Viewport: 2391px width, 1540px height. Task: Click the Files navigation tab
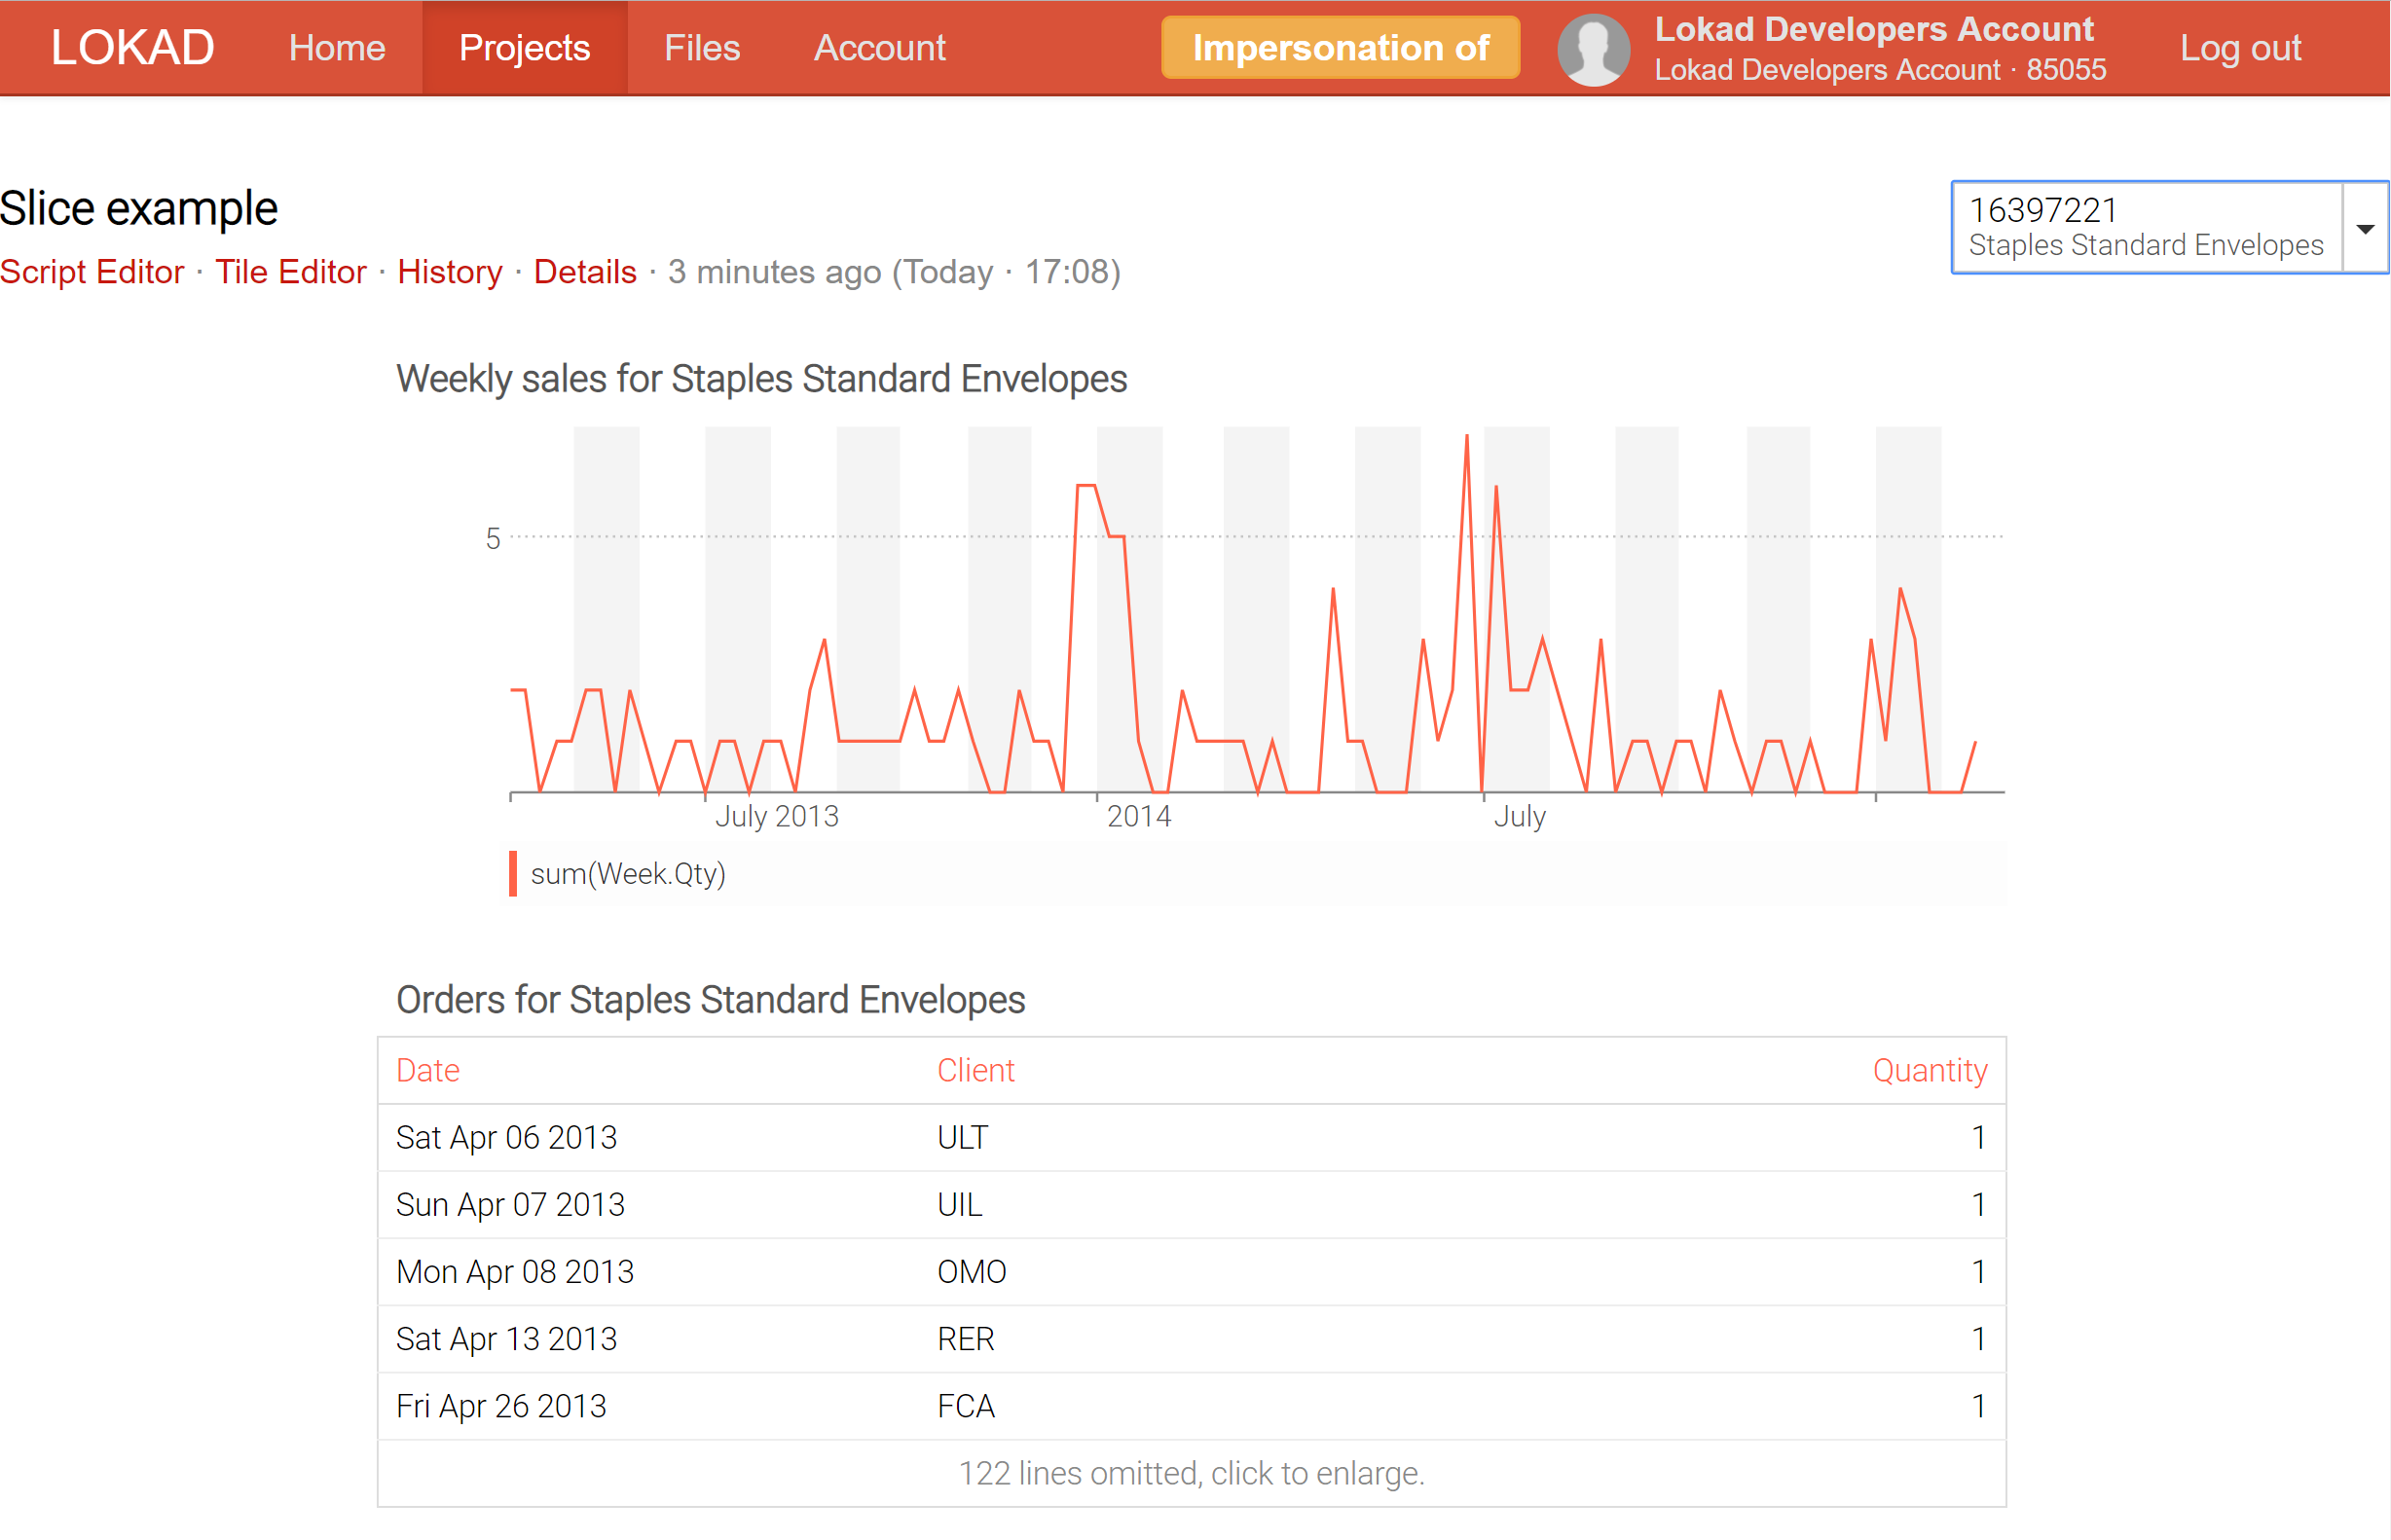pos(702,47)
